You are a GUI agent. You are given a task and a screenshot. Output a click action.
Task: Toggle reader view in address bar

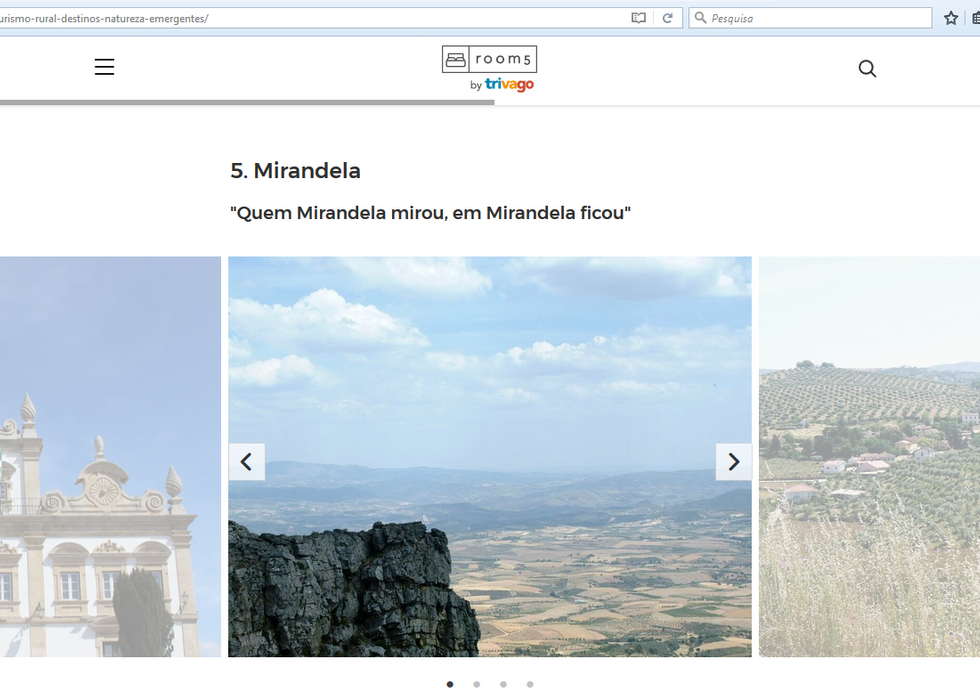[x=638, y=18]
